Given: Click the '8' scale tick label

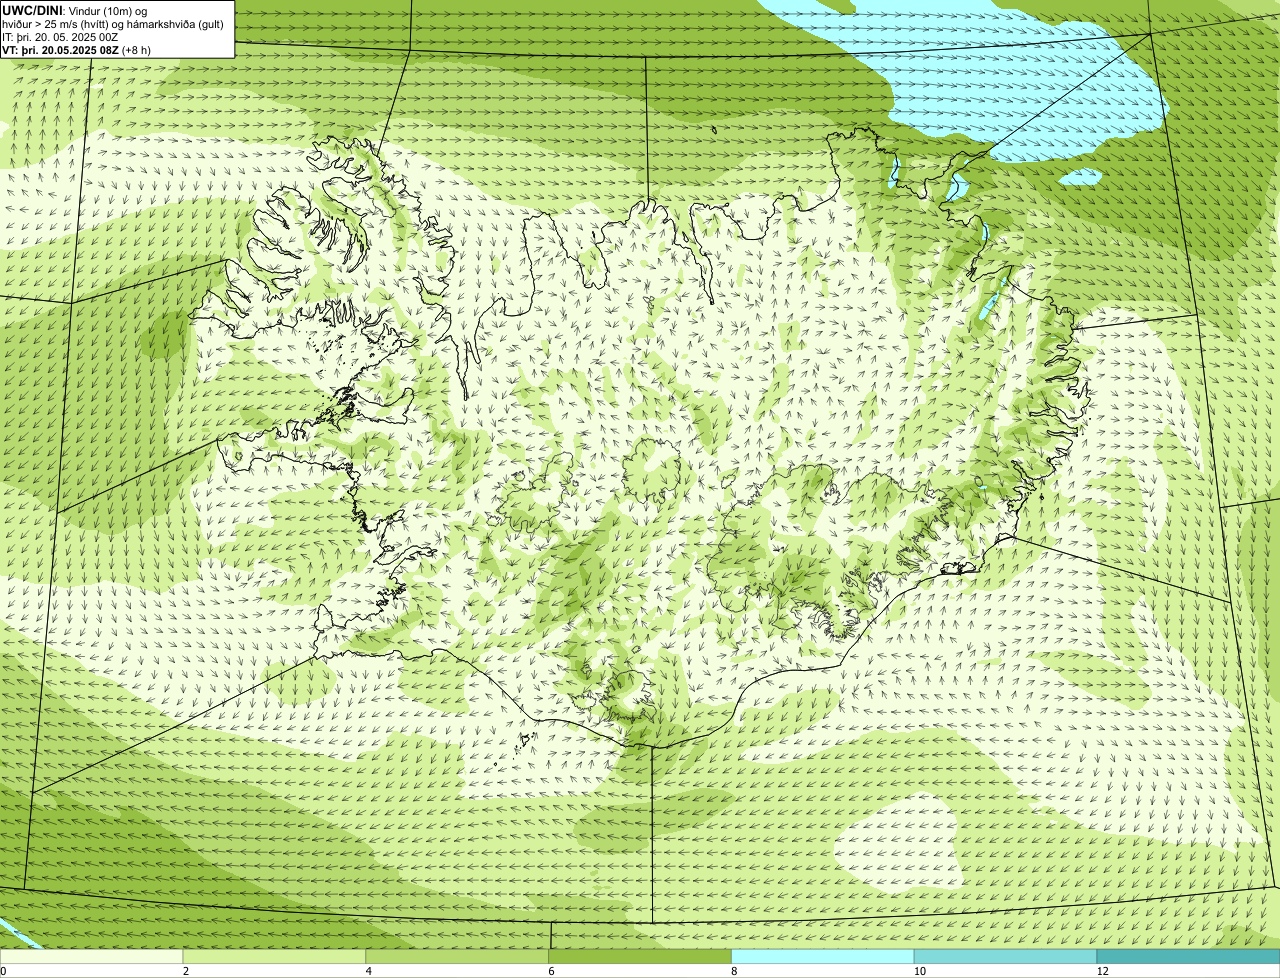Looking at the screenshot, I should (734, 971).
